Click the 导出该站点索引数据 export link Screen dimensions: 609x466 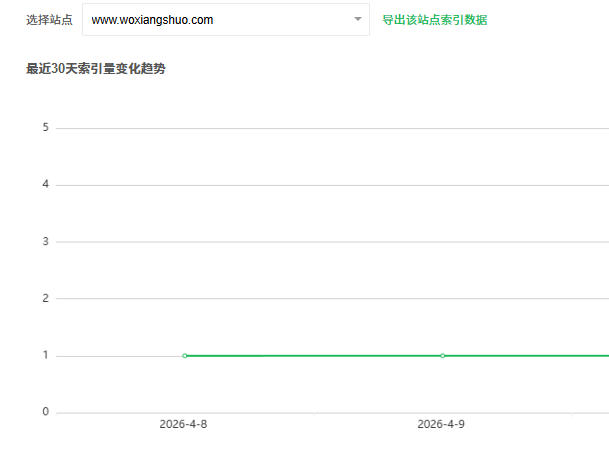[435, 20]
